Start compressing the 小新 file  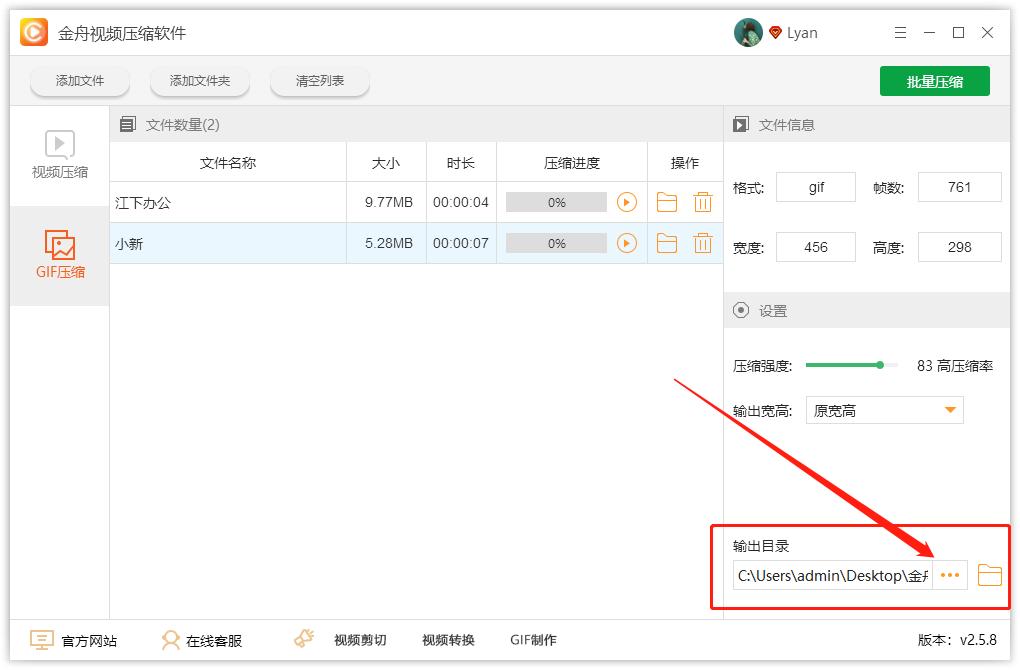(629, 242)
